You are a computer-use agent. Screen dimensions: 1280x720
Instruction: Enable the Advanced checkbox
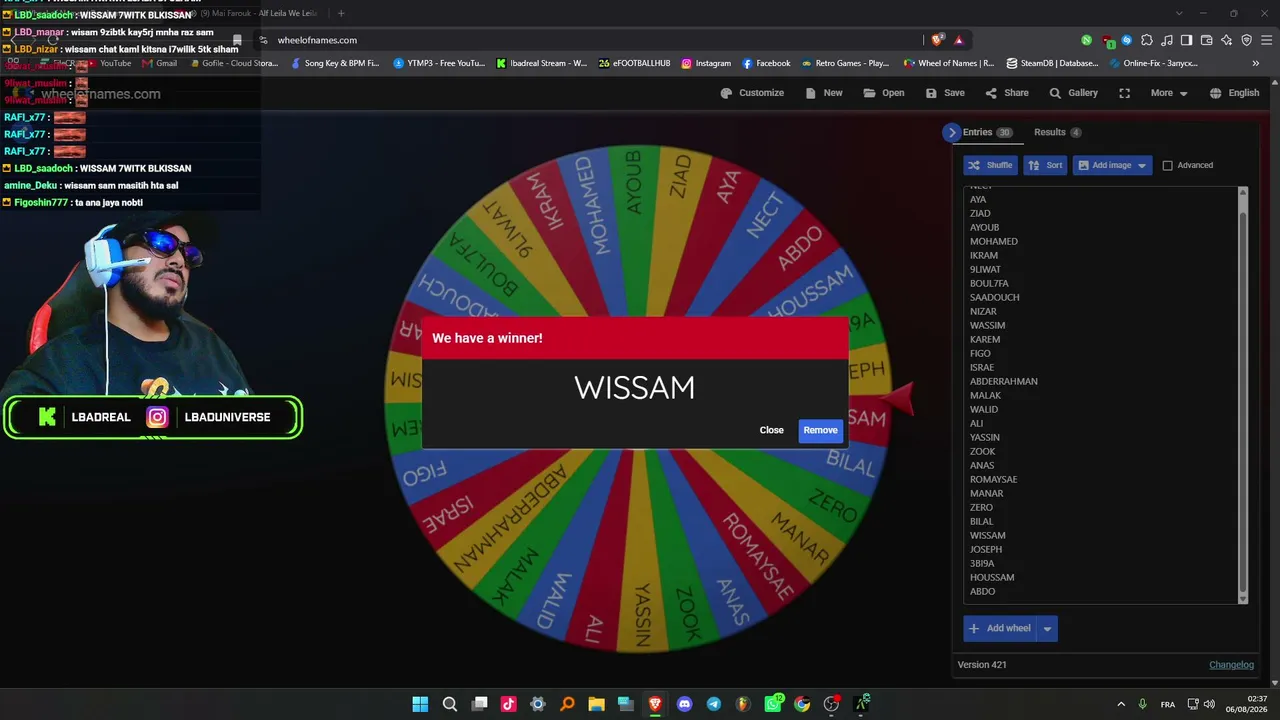[x=1167, y=165]
